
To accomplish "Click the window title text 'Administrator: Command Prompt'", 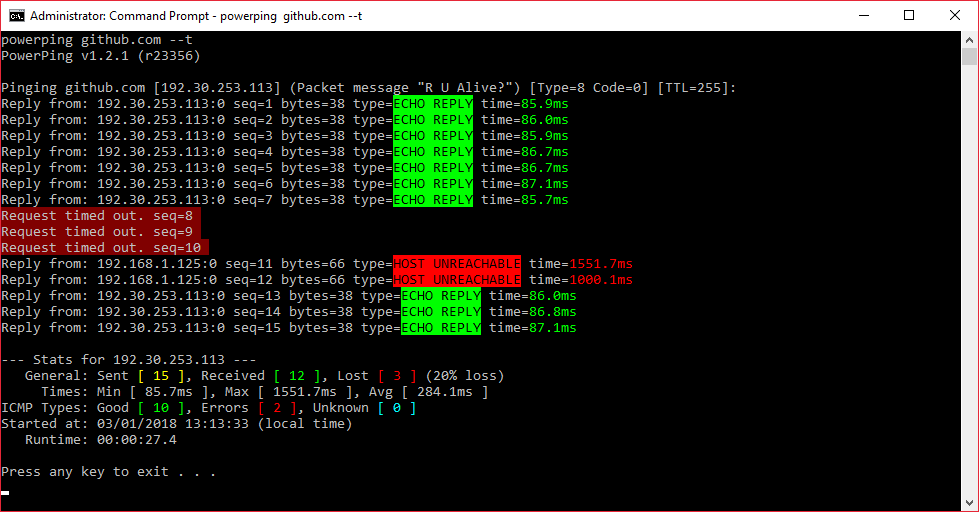I will (x=119, y=16).
